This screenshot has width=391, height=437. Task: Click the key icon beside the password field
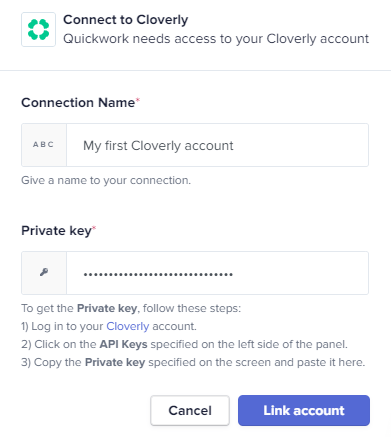coord(44,272)
